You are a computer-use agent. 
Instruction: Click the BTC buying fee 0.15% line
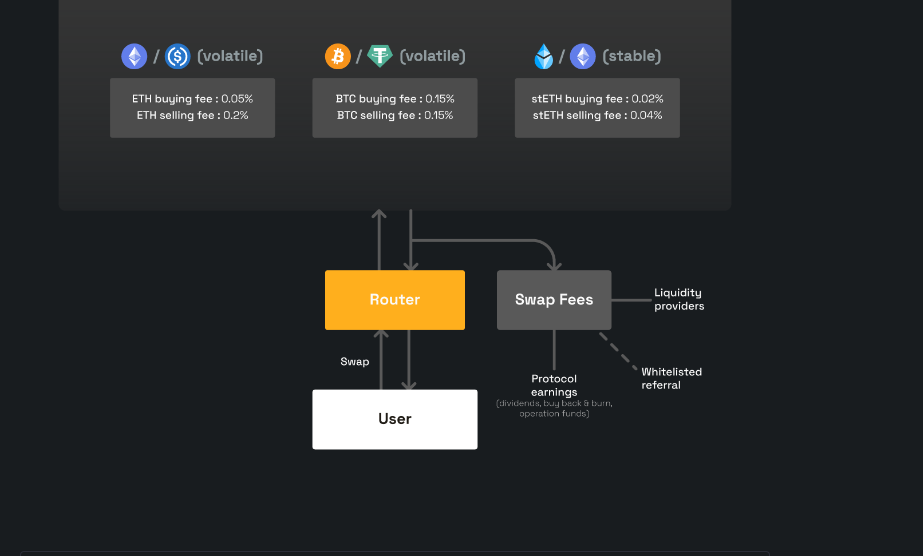pos(395,99)
